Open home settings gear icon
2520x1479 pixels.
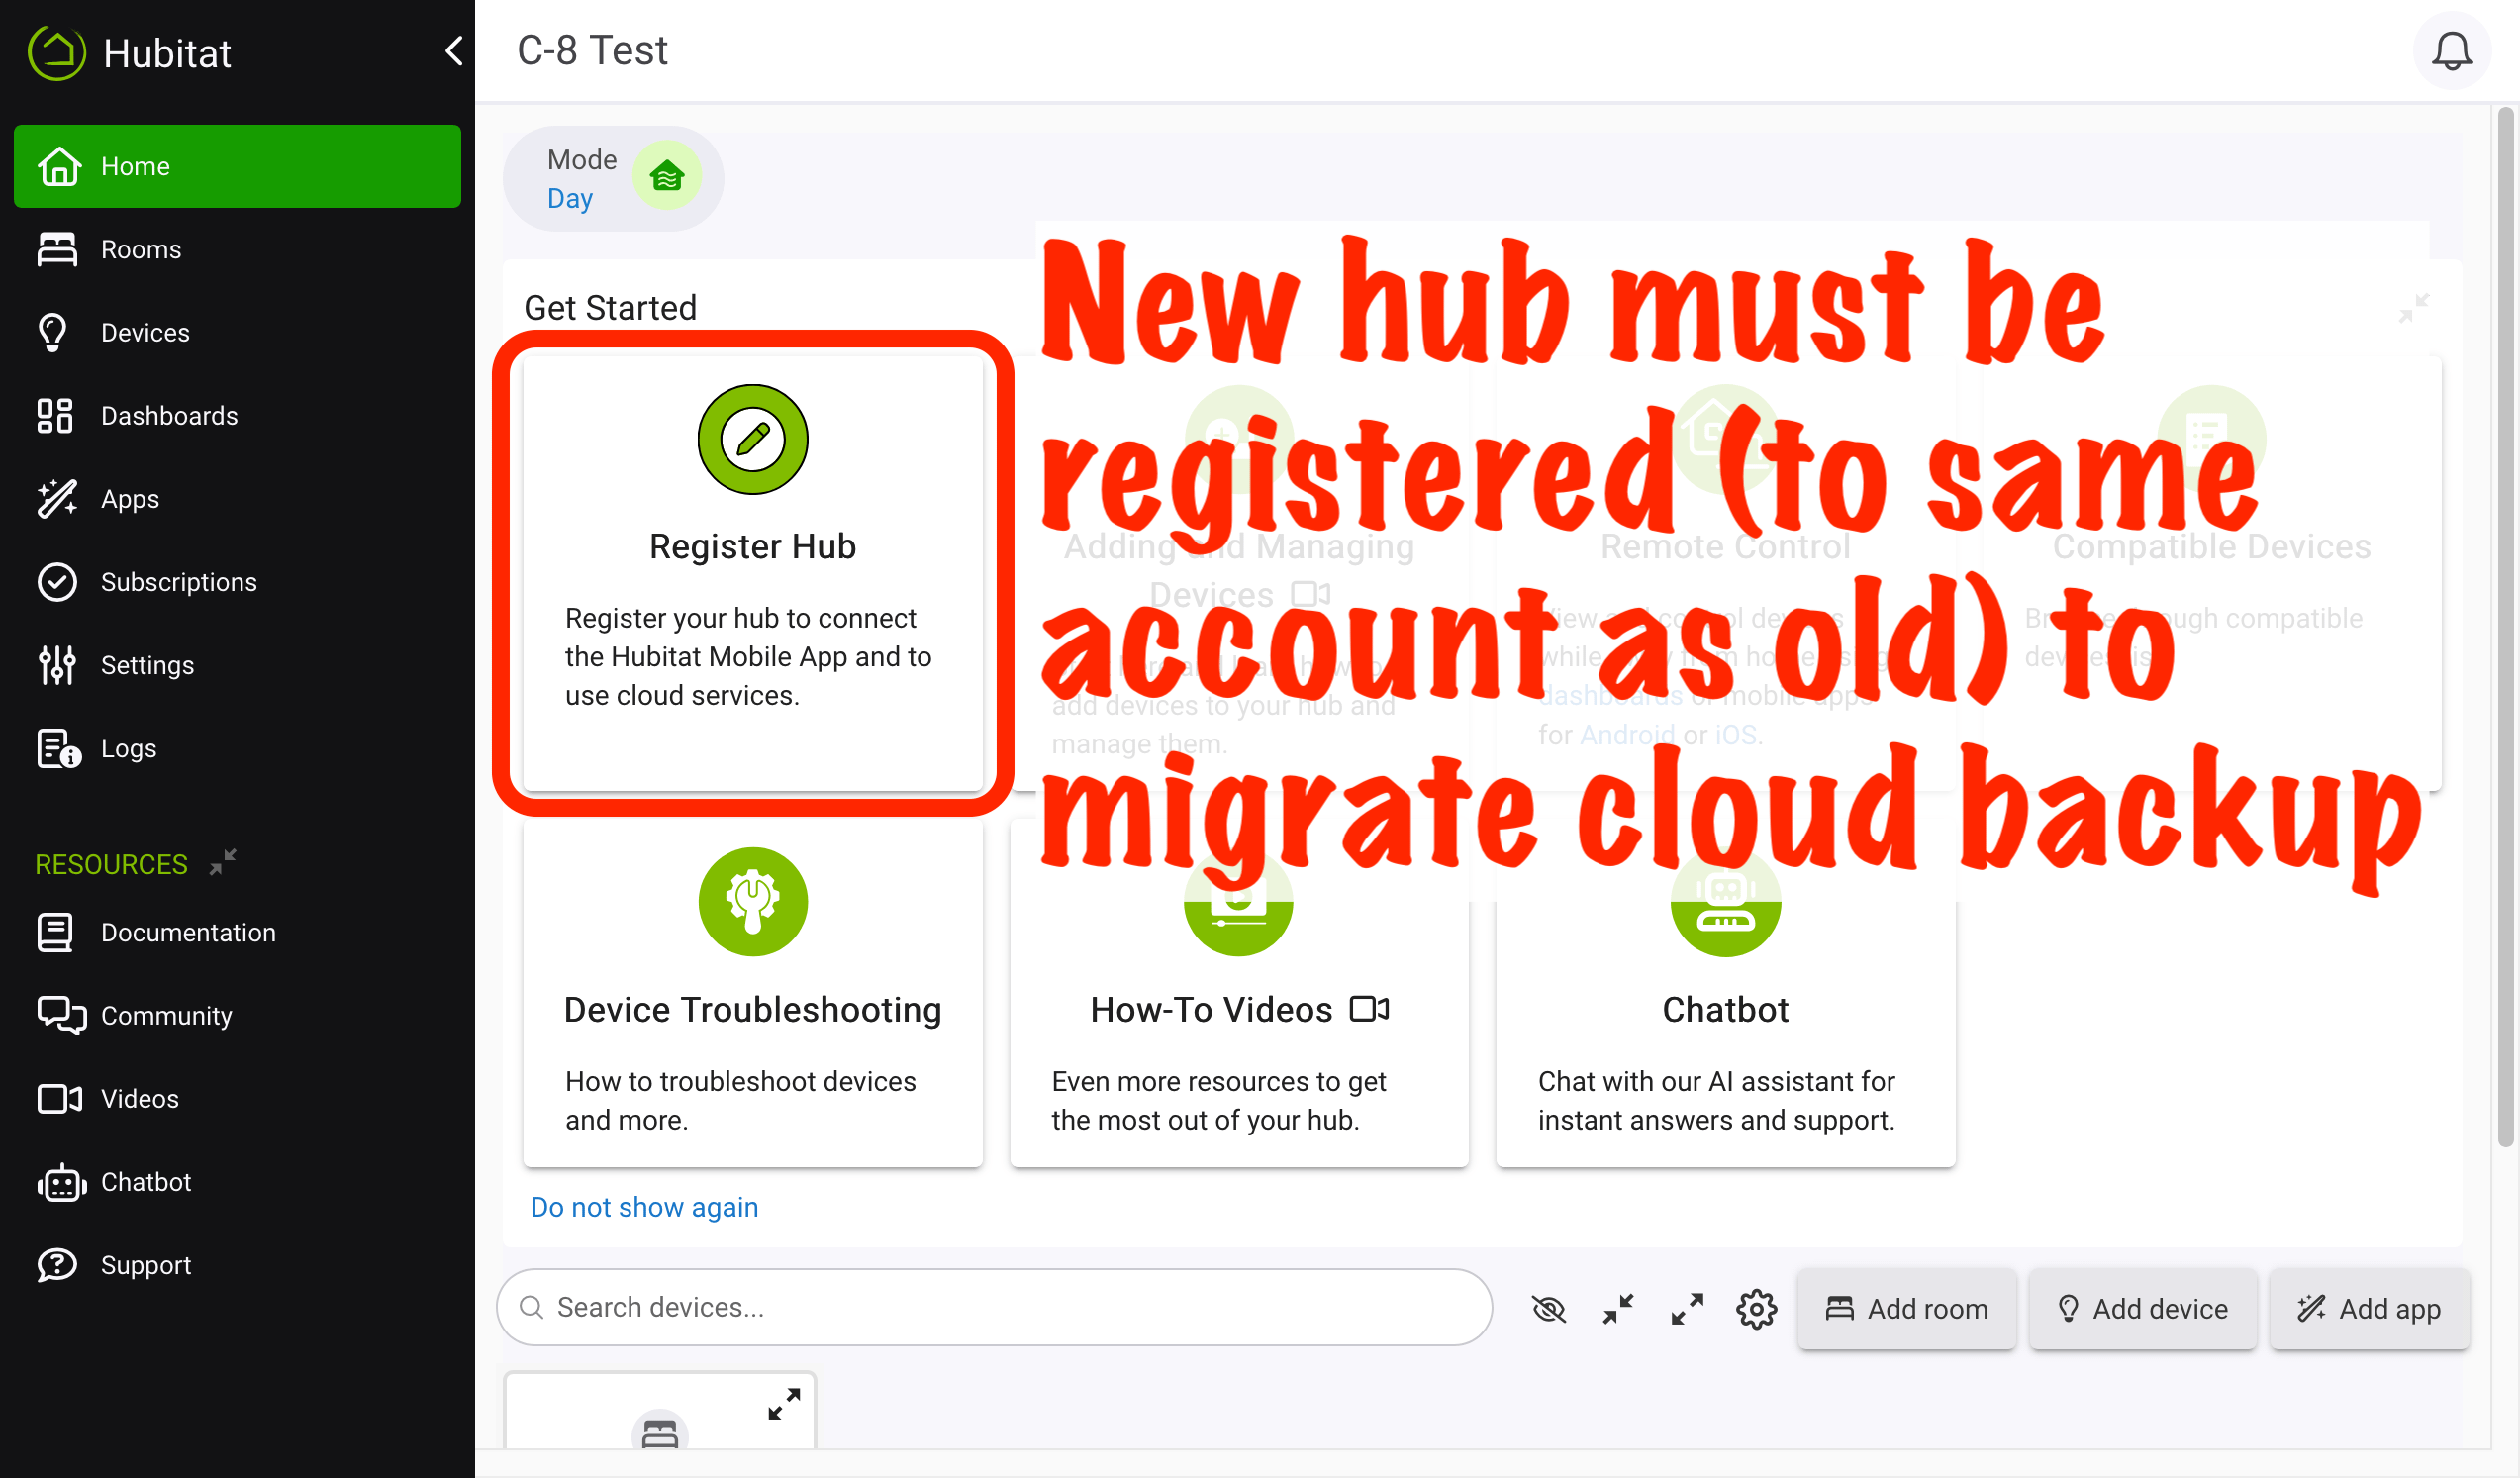click(1756, 1309)
